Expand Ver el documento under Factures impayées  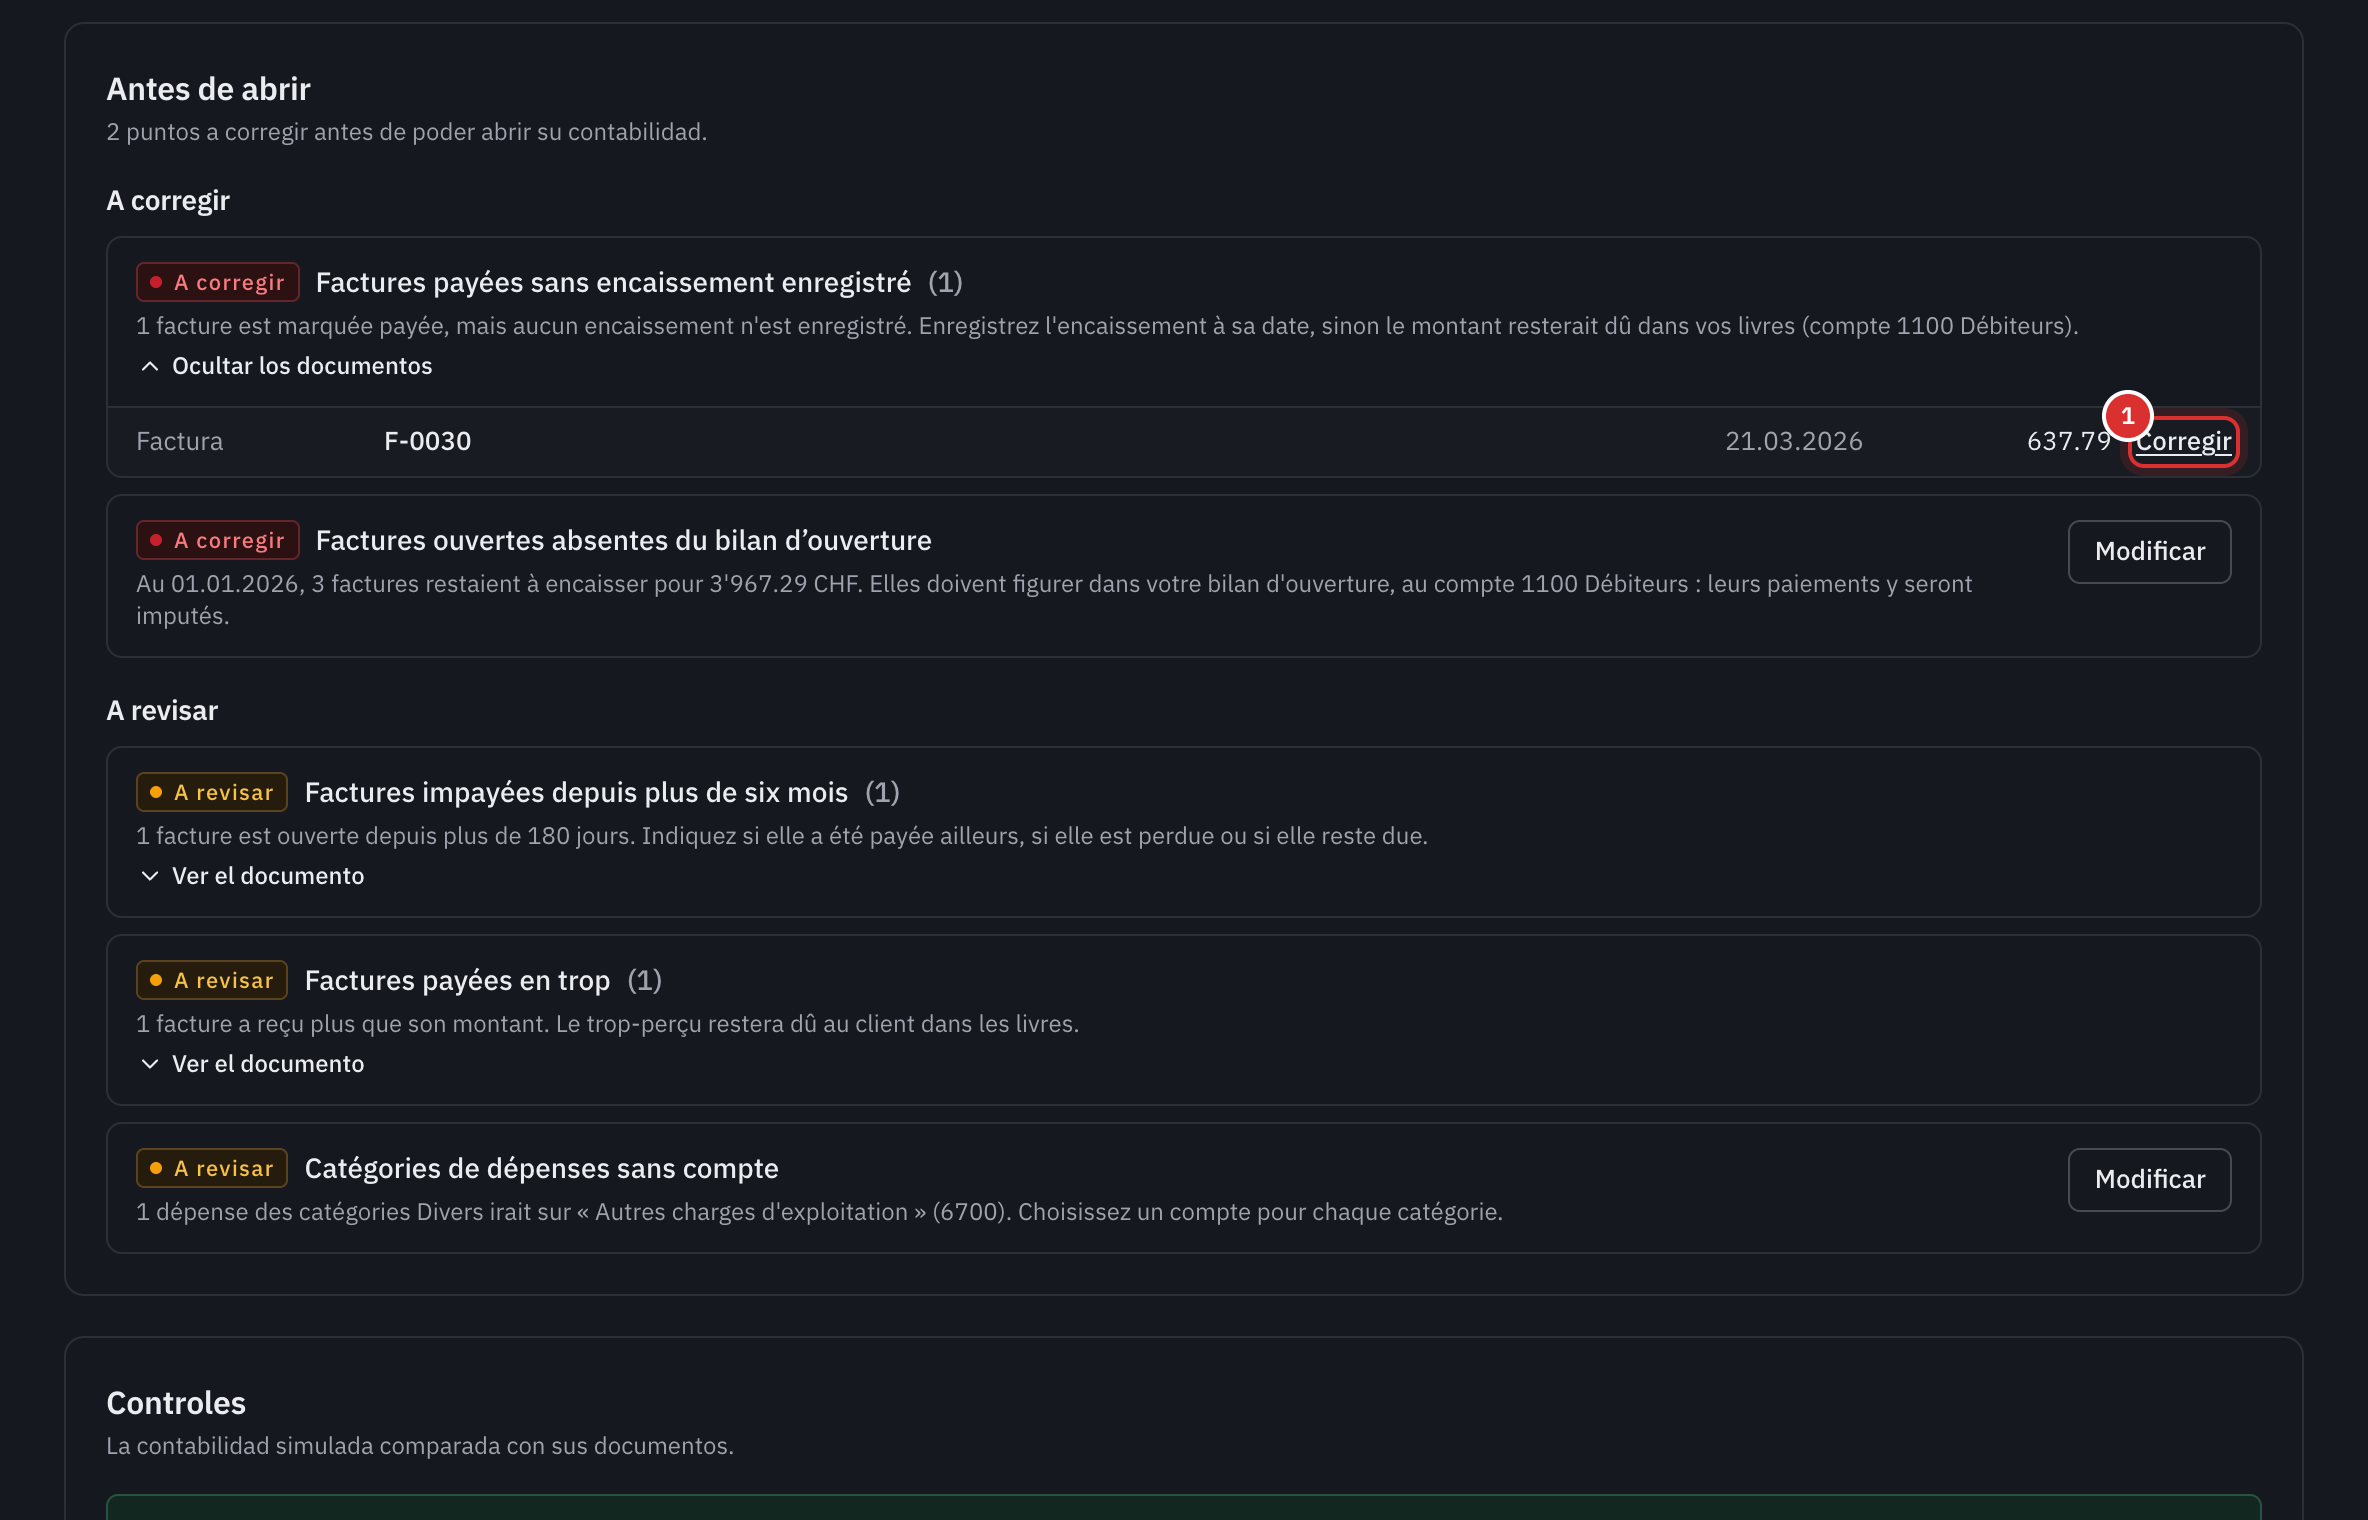click(x=252, y=876)
